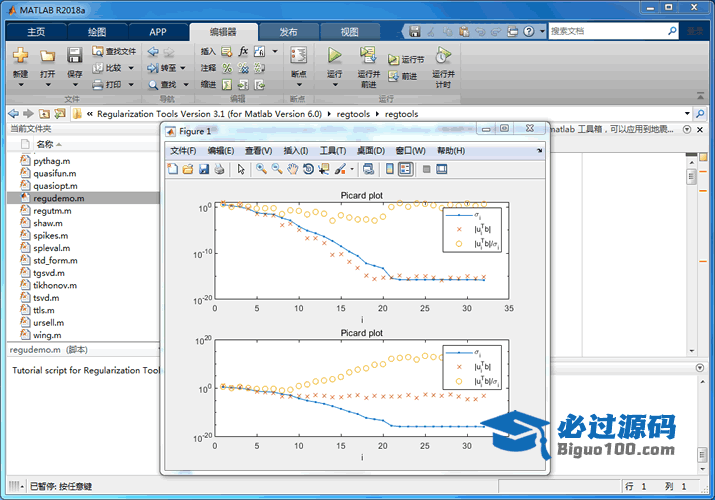715x500 pixels.
Task: Click the percent comment icon
Action: 227,68
